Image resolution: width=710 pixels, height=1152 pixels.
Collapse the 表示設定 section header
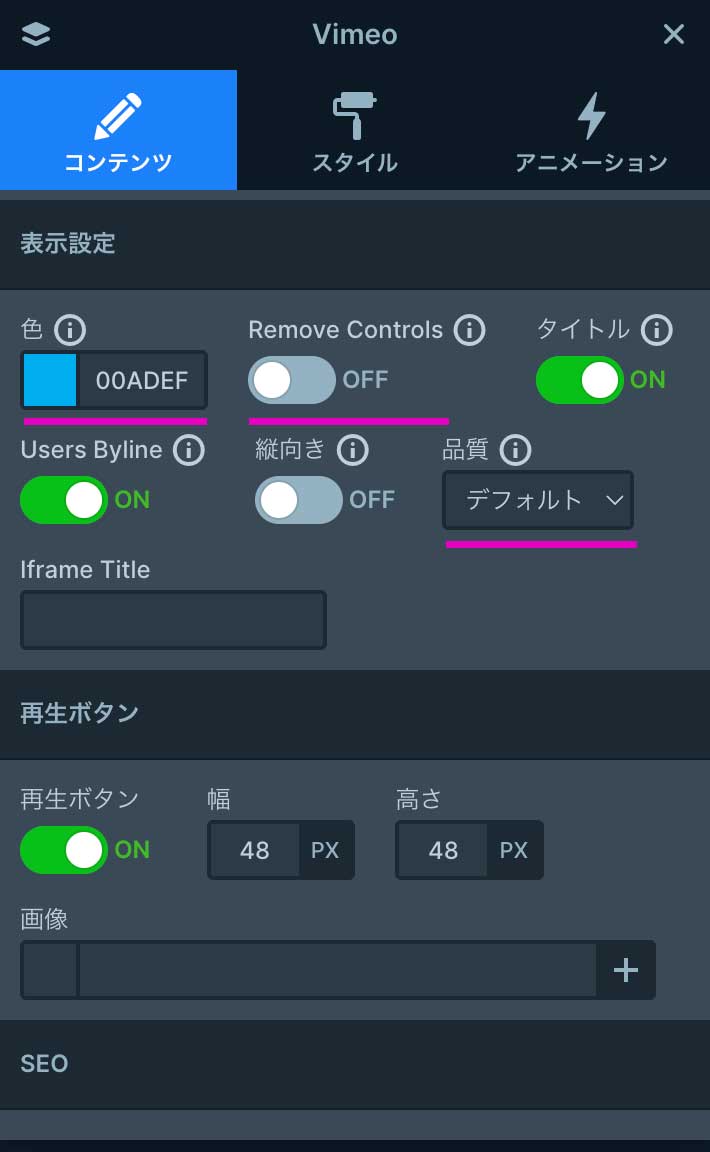coord(355,243)
